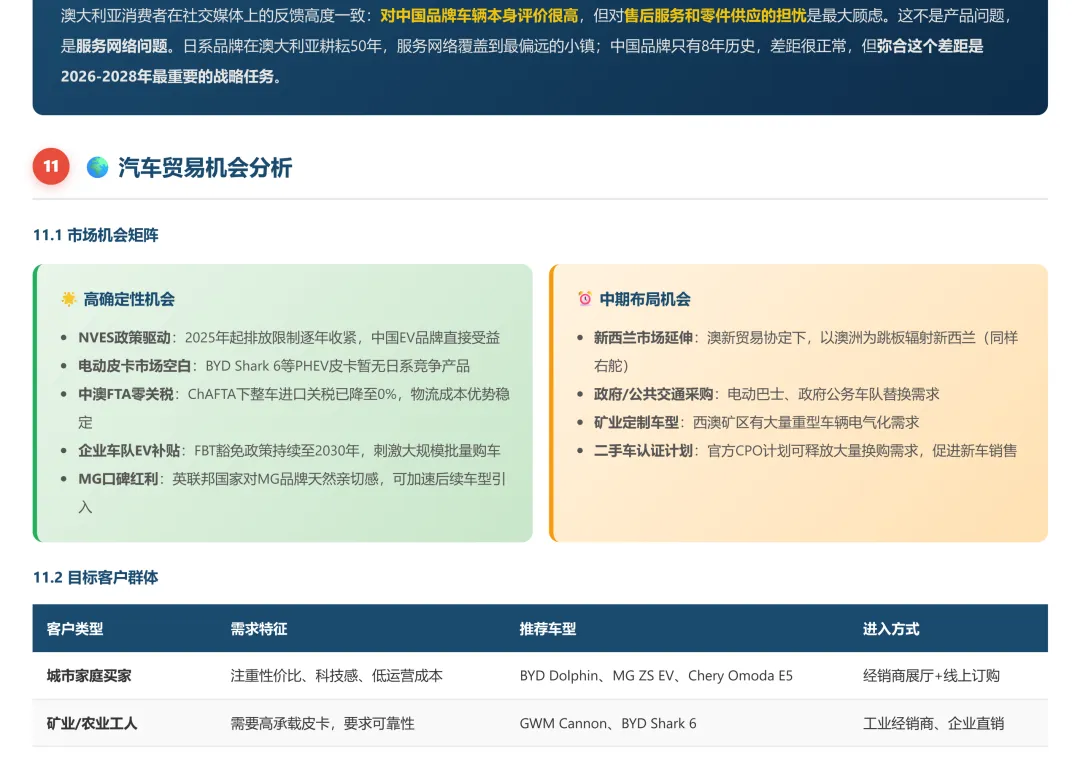Select the BYD Dolphin recommendation text
The width and height of the screenshot is (1080, 763).
tap(560, 675)
